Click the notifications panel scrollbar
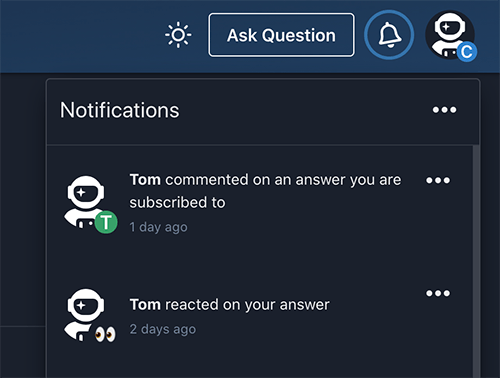Image resolution: width=500 pixels, height=378 pixels. (x=476, y=262)
